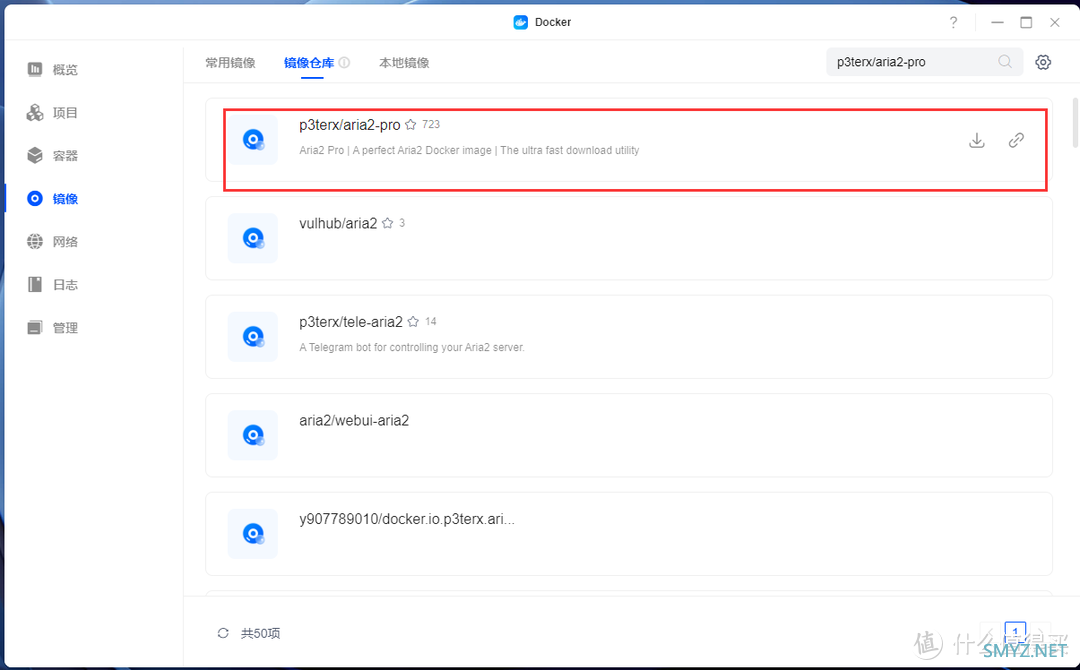Select the p3terx/tele-aria2 title

click(x=351, y=322)
